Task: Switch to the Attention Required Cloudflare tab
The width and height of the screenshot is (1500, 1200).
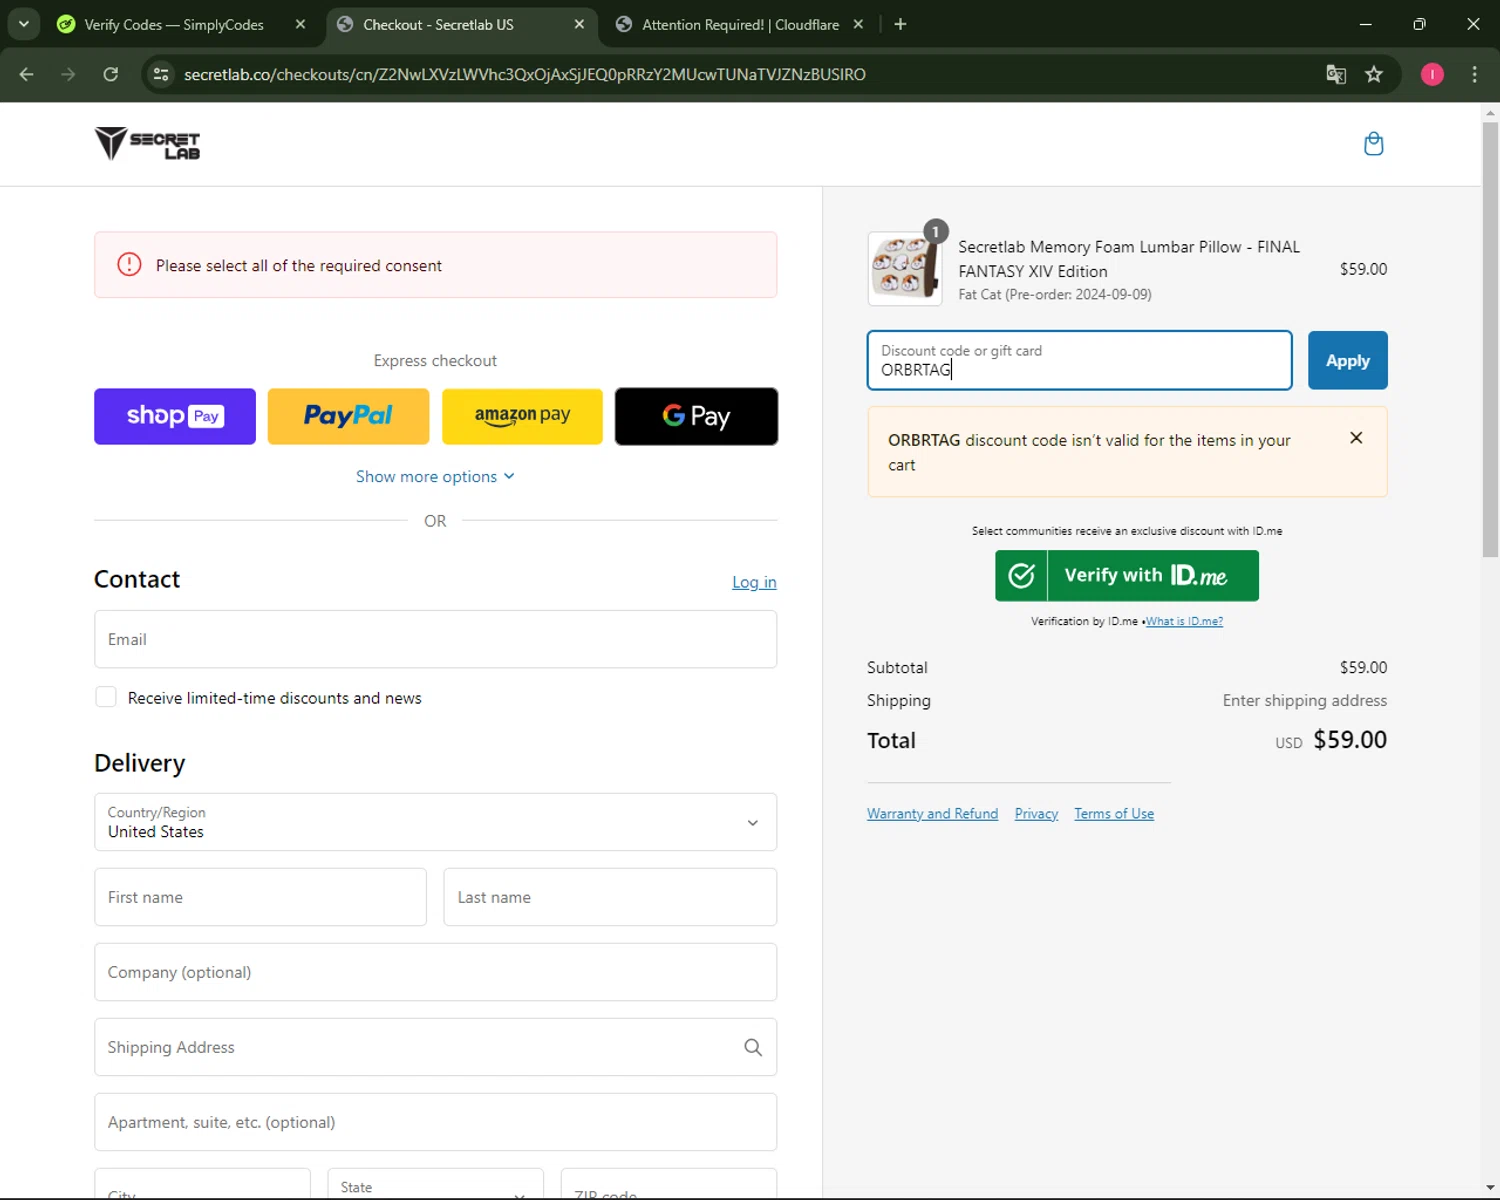Action: click(x=740, y=24)
